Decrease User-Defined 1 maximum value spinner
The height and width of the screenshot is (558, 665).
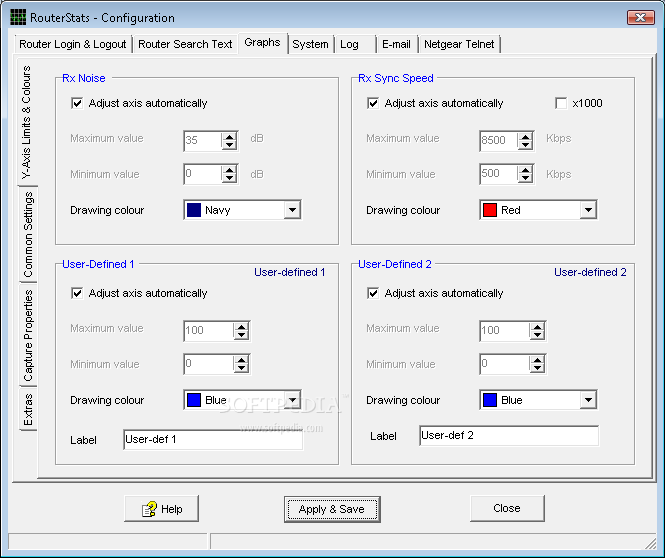241,335
